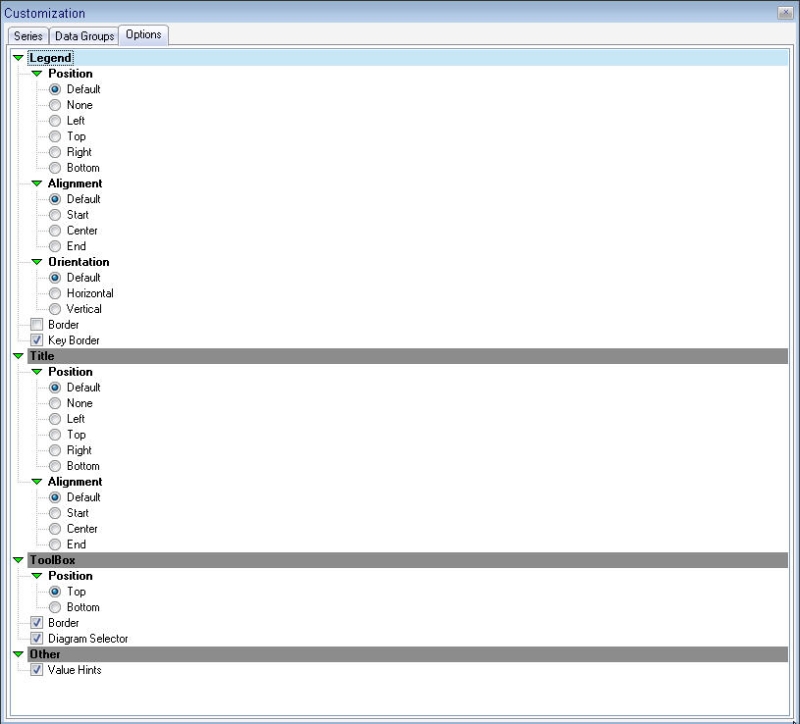
Task: Open the Data Groups tab
Action: 84,36
